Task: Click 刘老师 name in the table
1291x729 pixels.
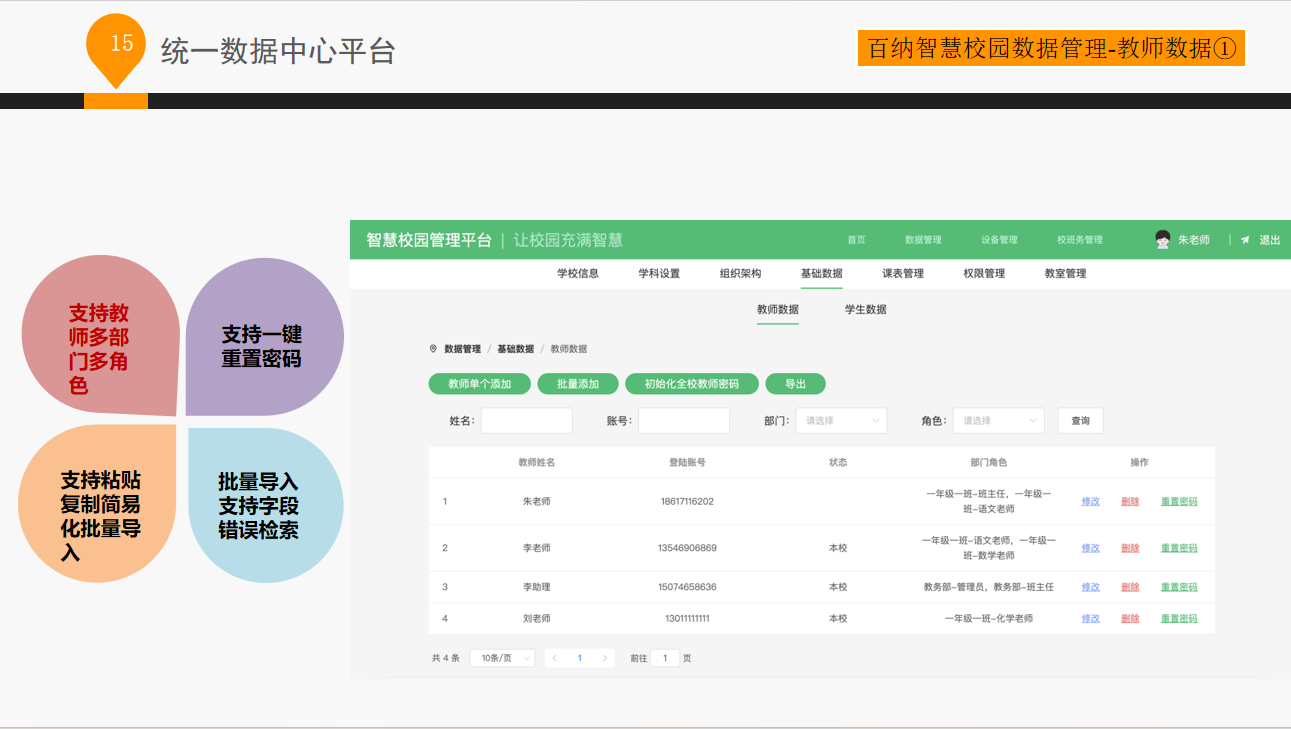Action: (x=536, y=619)
